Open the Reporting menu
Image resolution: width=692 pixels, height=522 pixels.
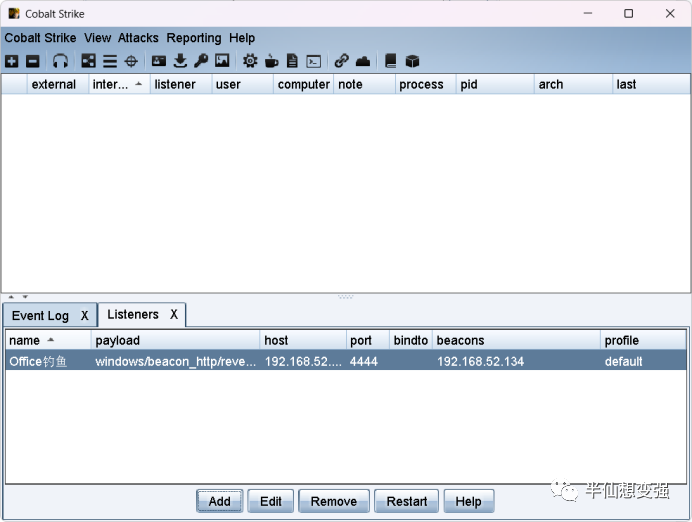click(x=194, y=38)
